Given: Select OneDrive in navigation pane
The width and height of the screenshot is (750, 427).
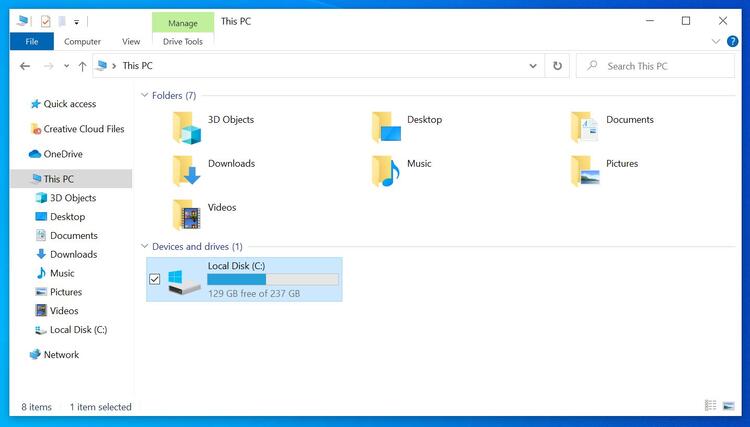Looking at the screenshot, I should pos(55,154).
